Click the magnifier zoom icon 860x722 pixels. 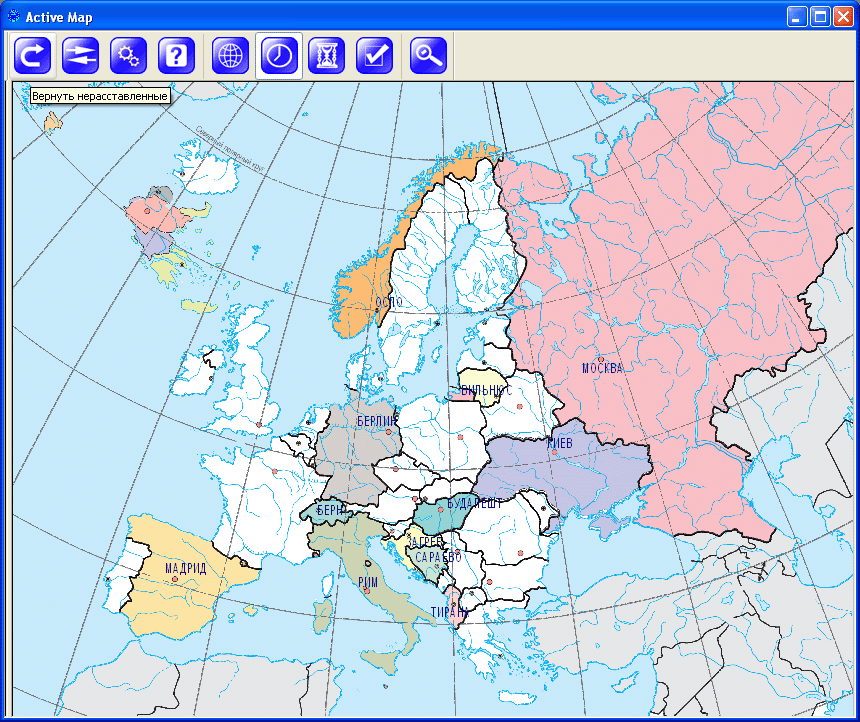click(x=428, y=55)
